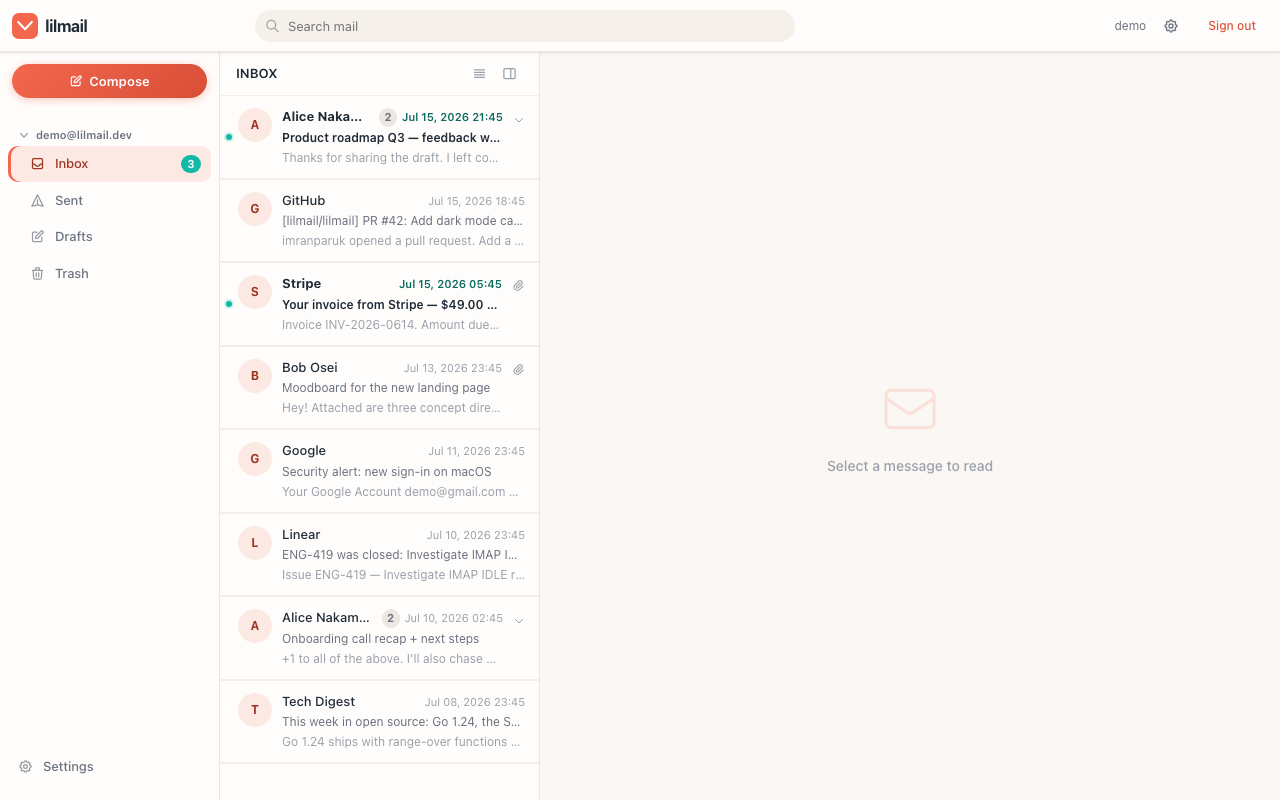Open GitHub PR #42 dark mode email

pos(380,221)
